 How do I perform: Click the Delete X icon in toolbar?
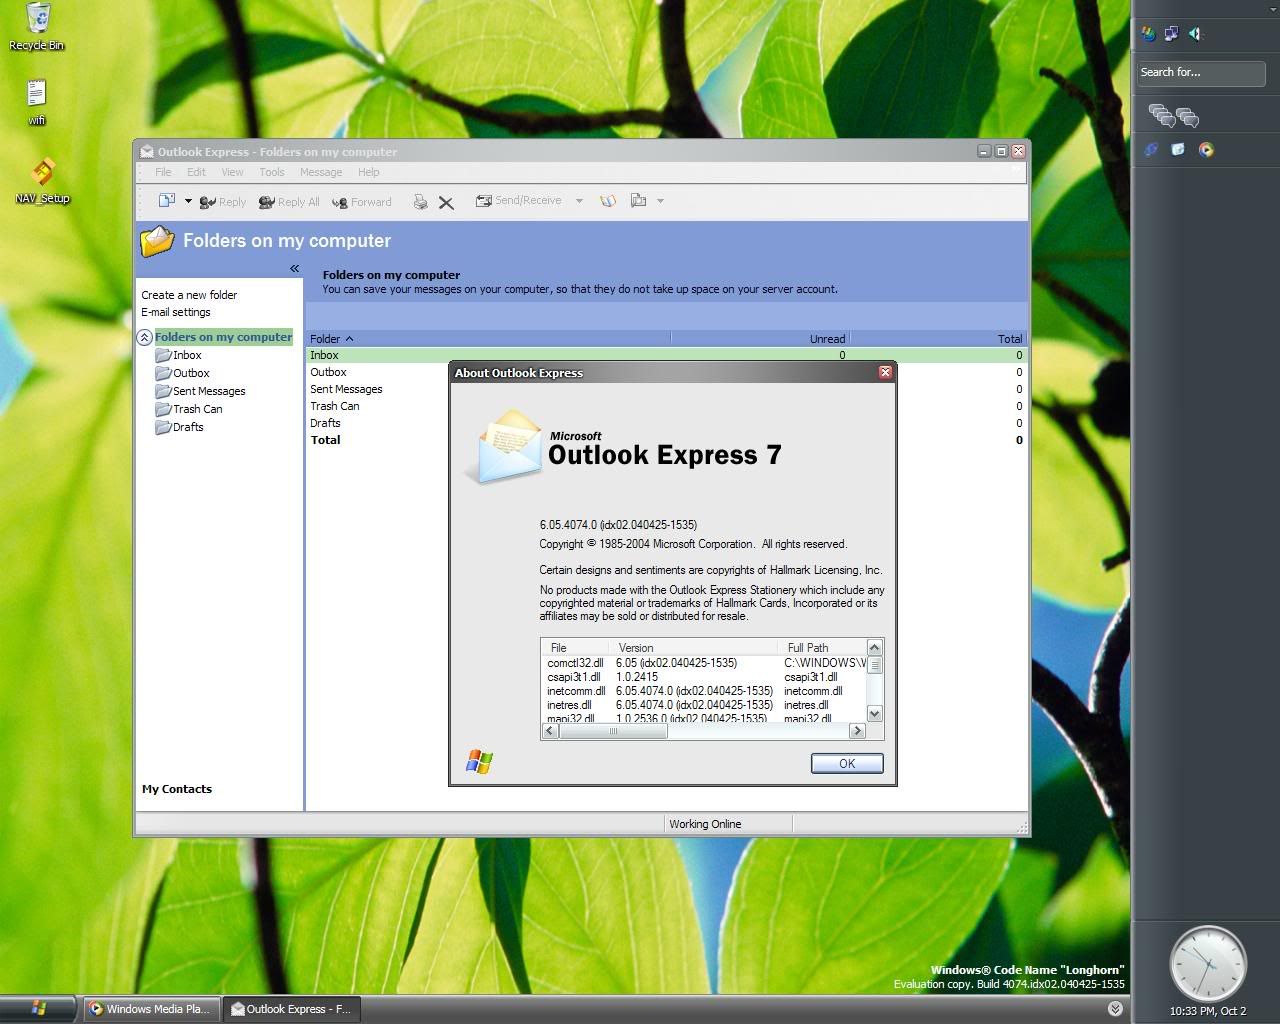pos(446,203)
